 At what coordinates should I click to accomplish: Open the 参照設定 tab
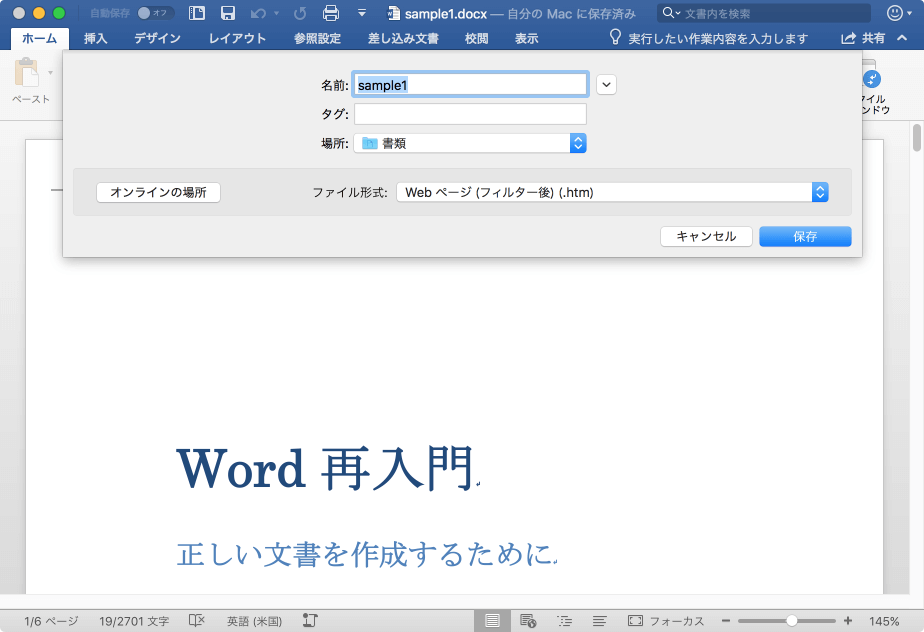pos(318,38)
